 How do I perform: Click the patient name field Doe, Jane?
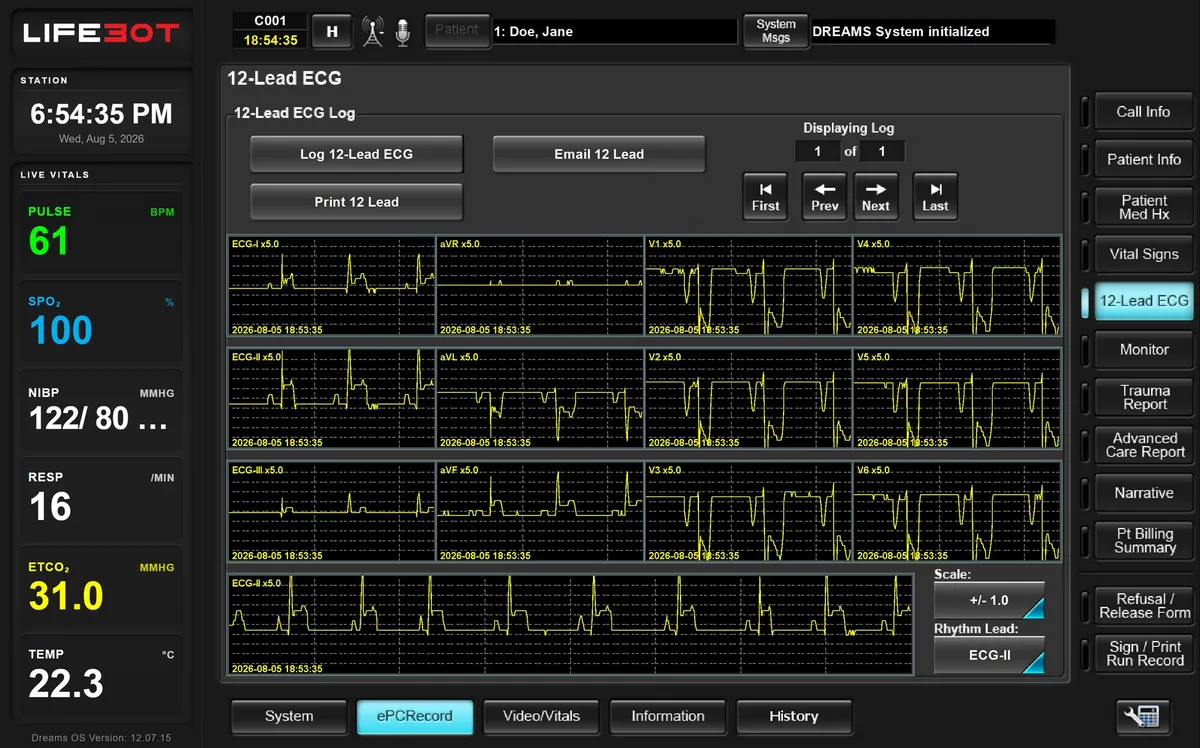click(x=614, y=32)
